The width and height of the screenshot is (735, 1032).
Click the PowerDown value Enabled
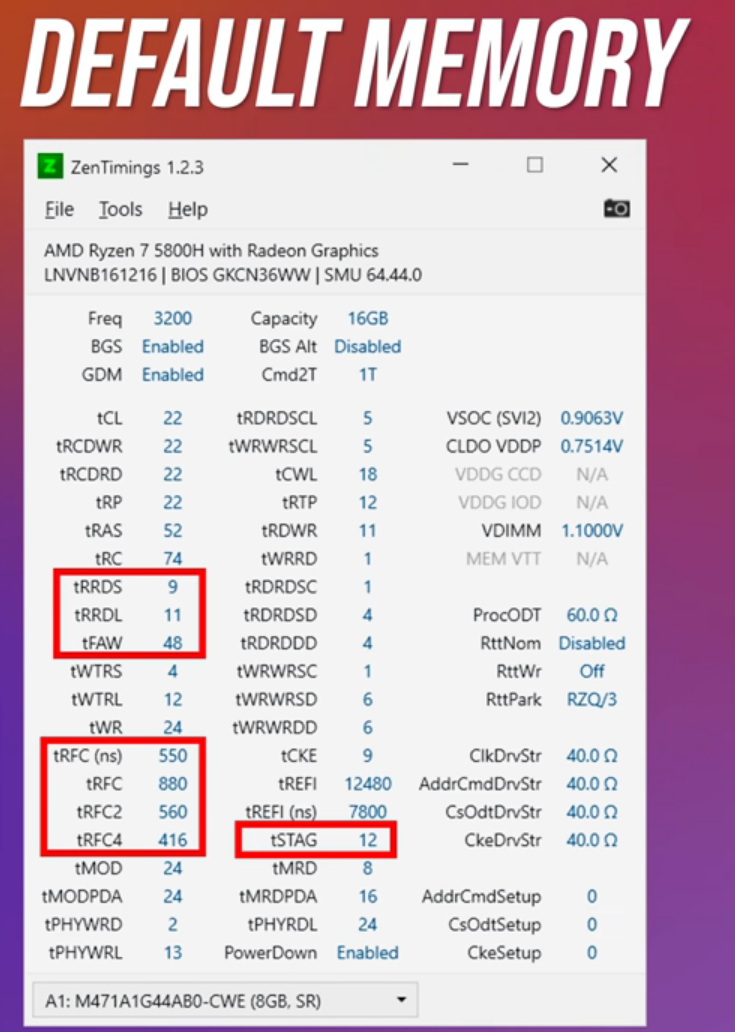coord(368,953)
